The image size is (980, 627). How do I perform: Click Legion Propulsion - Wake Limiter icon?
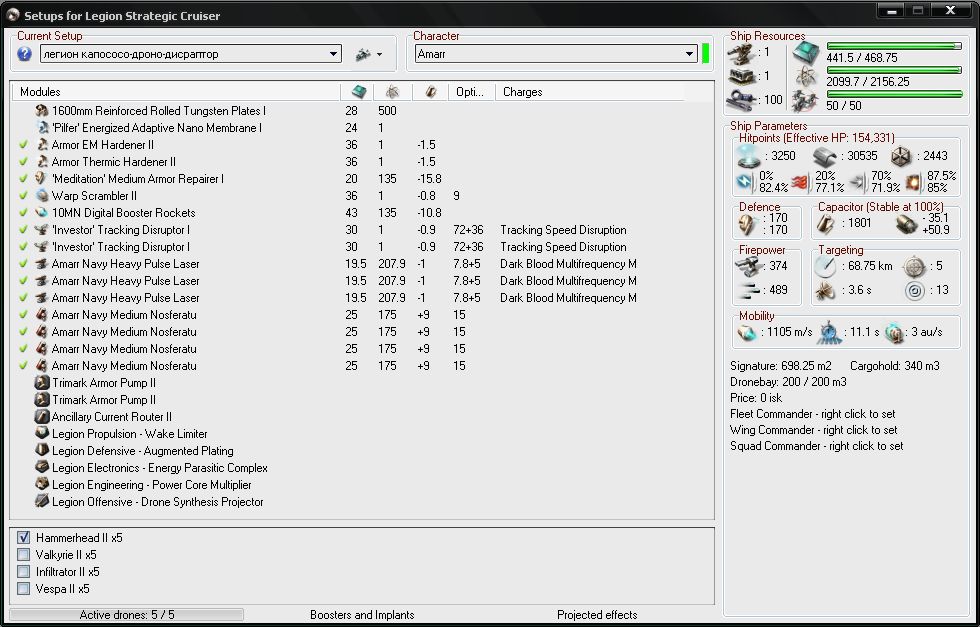tap(42, 433)
